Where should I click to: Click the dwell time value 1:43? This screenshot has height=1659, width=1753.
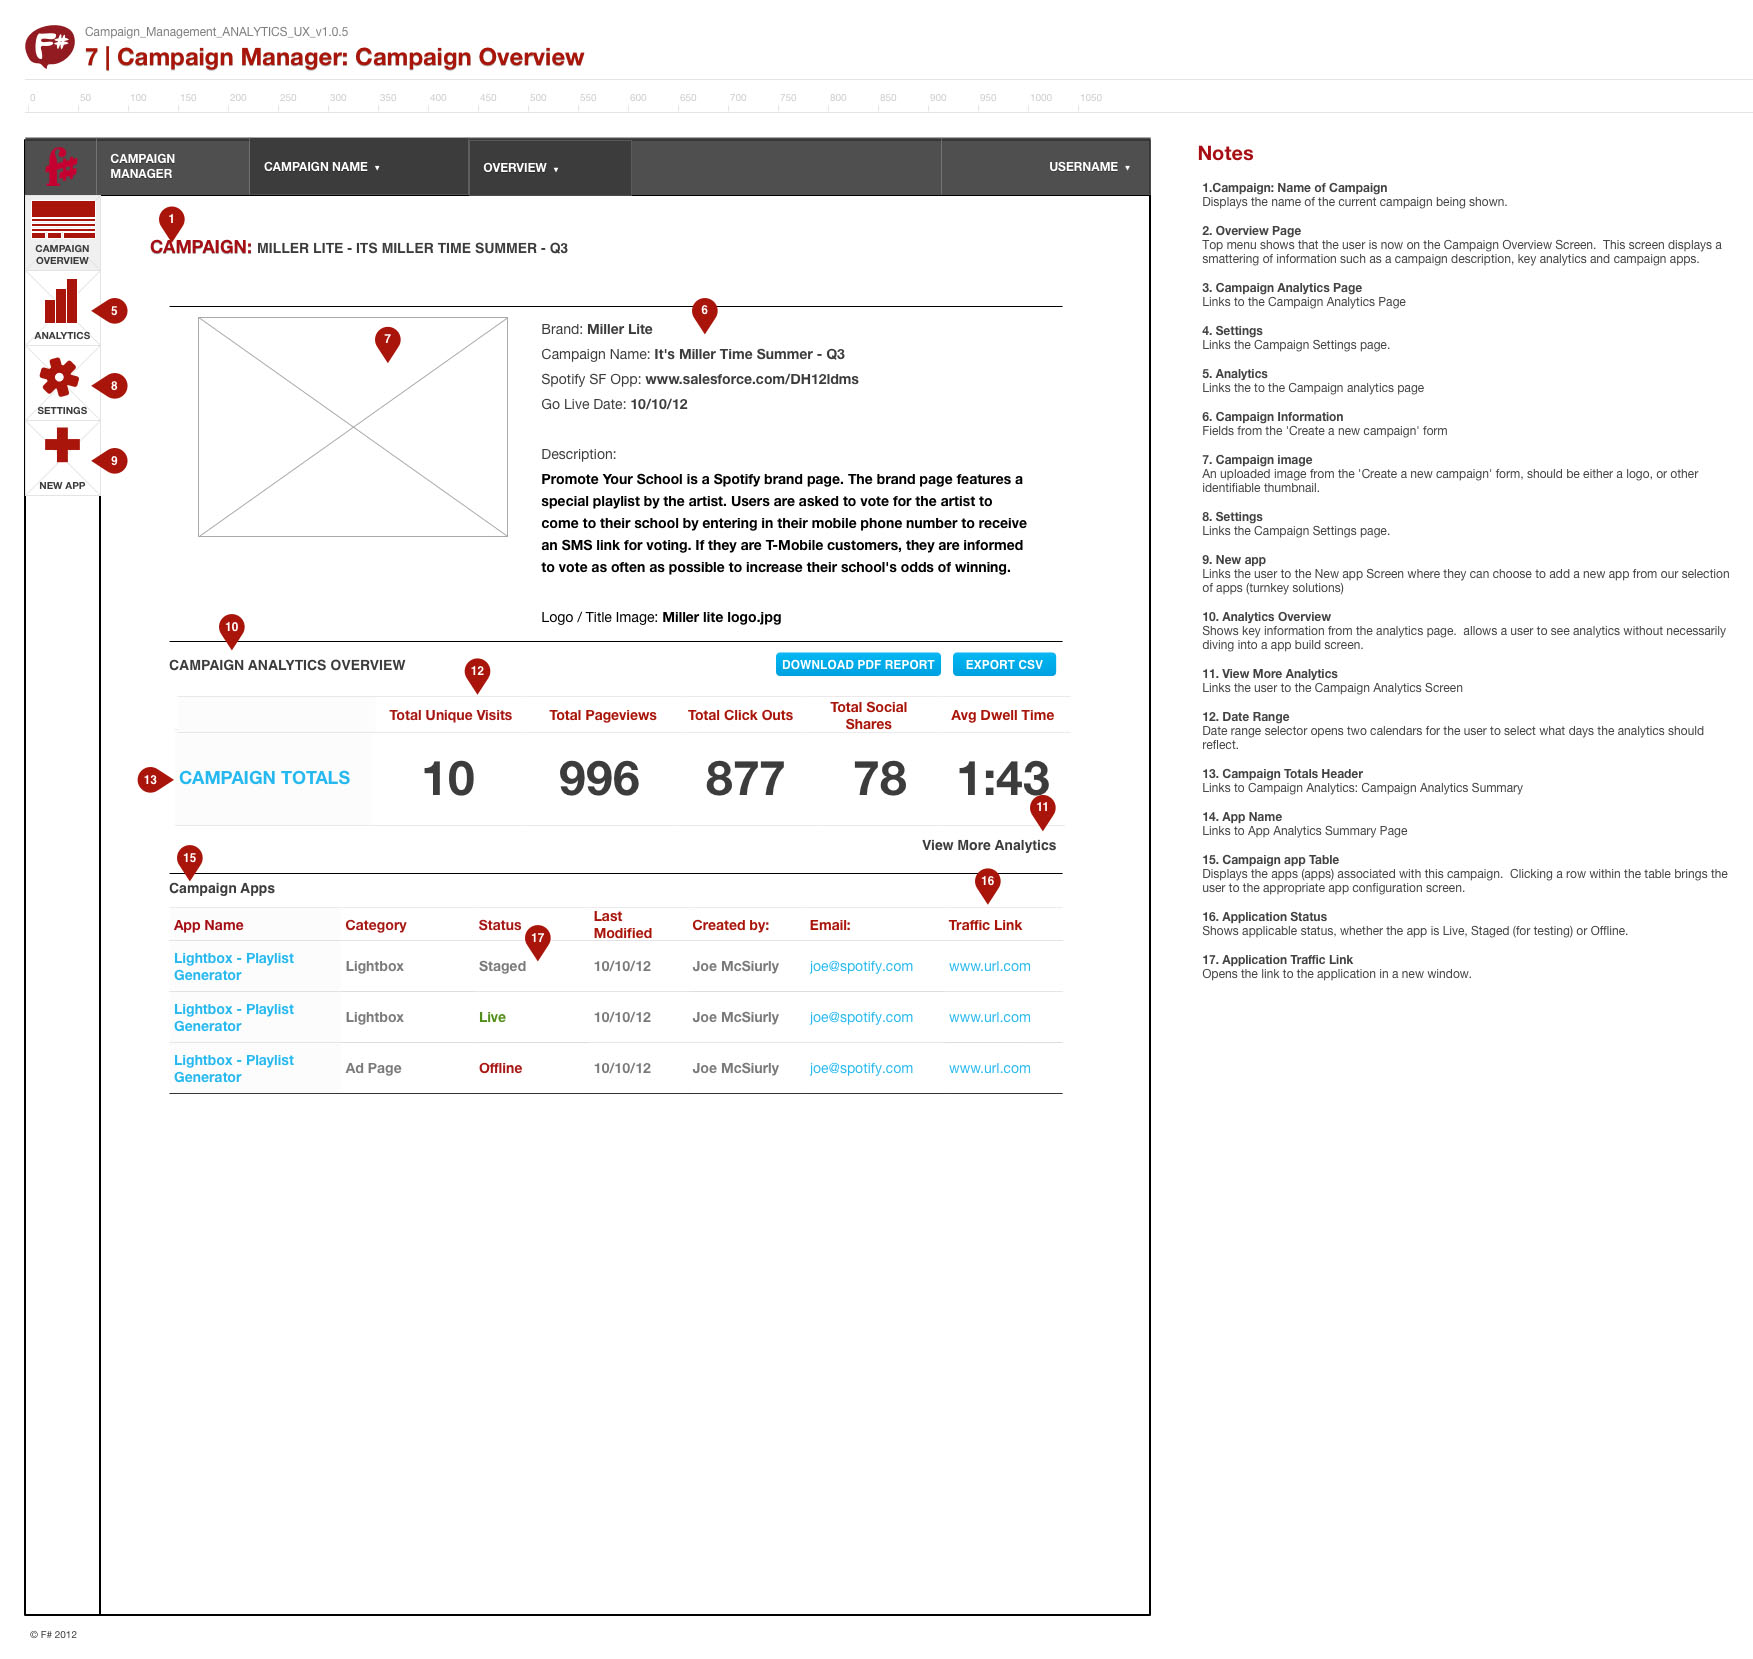click(1003, 779)
